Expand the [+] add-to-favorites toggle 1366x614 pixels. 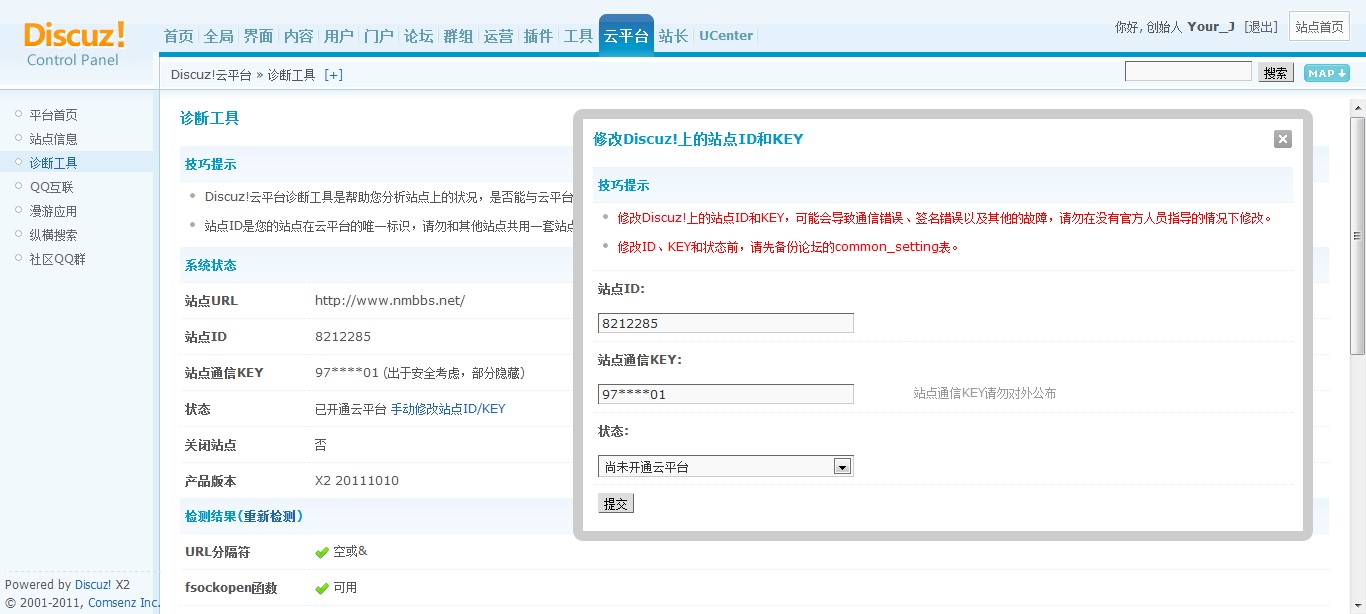tap(333, 75)
